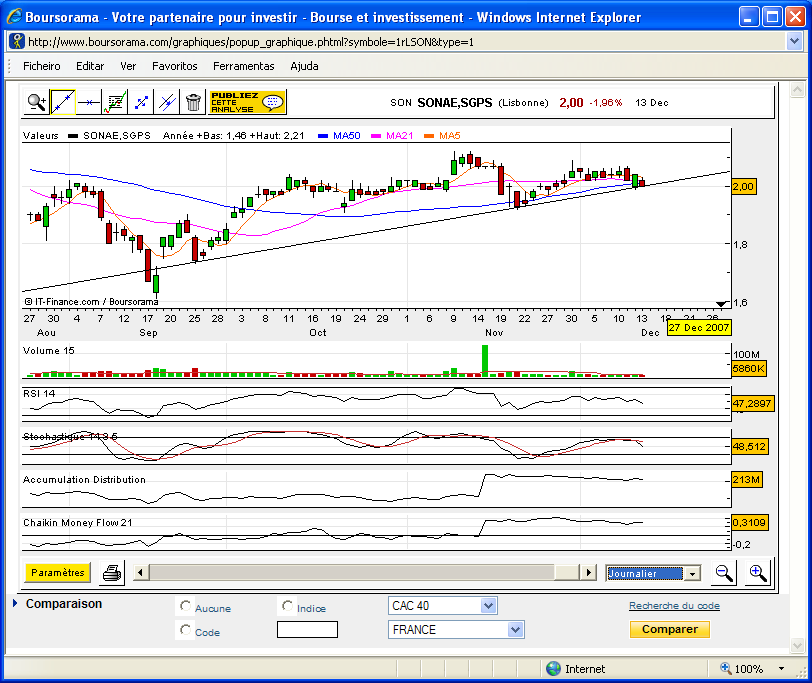Click the small chart axis down-triangle marker
This screenshot has width=812, height=683.
tap(721, 303)
